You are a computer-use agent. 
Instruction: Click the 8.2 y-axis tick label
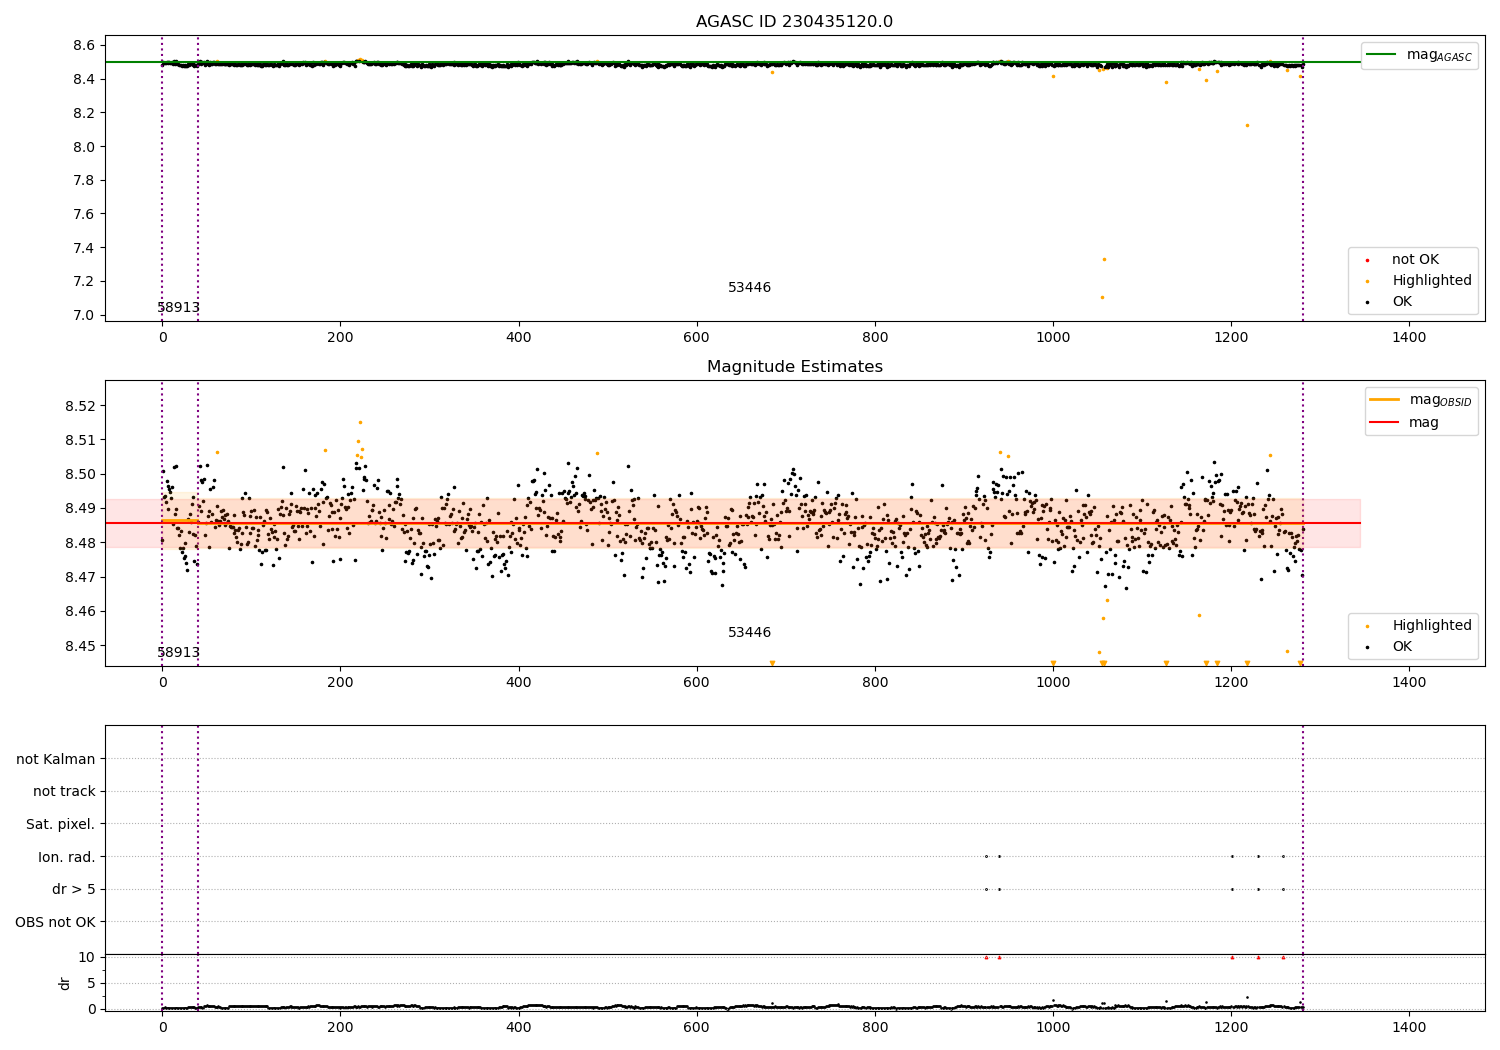[x=85, y=113]
